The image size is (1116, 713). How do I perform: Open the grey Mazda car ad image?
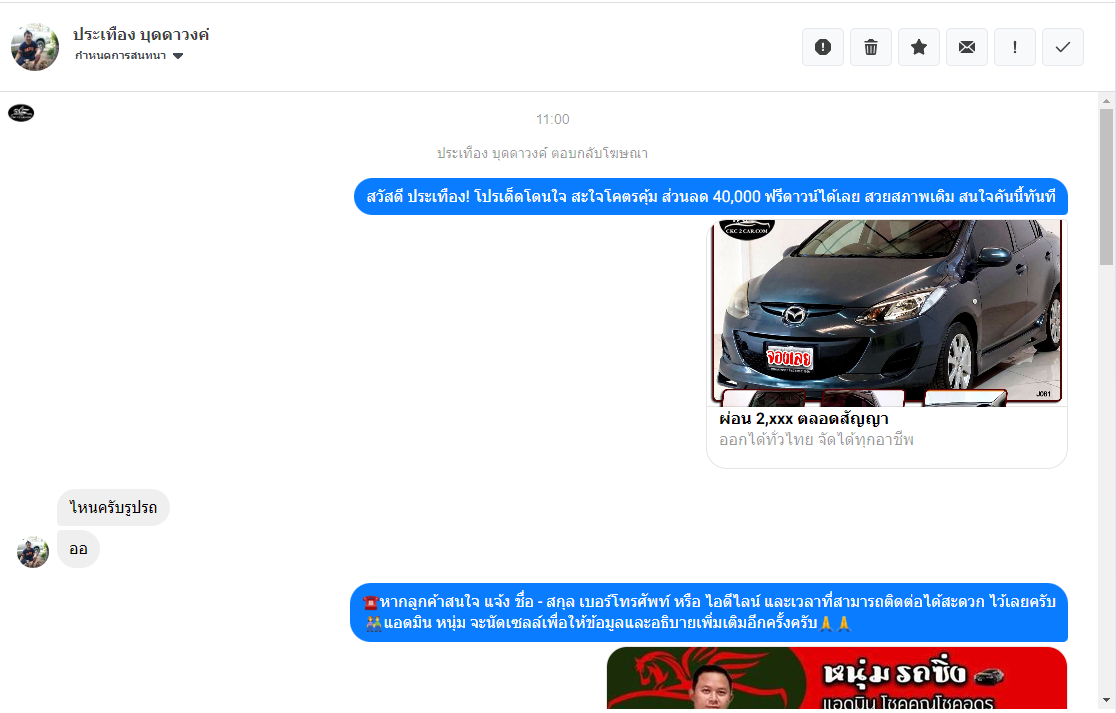(887, 312)
